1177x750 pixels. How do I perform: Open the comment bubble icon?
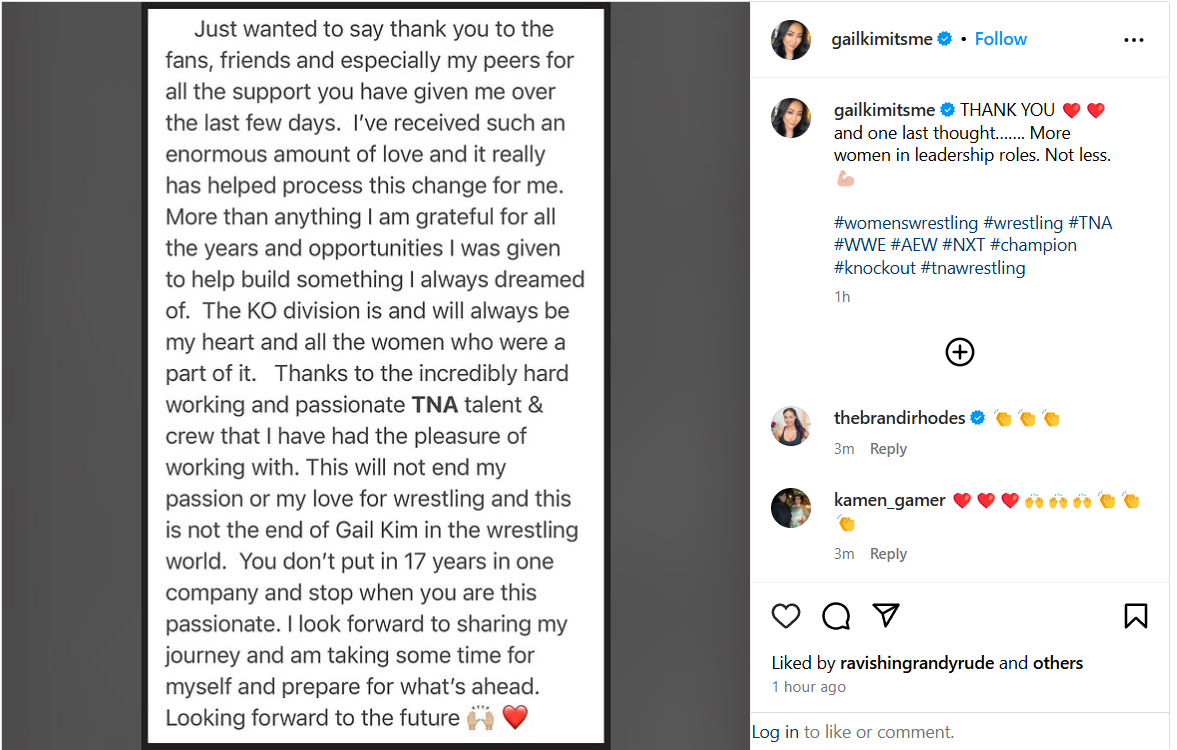tap(836, 616)
